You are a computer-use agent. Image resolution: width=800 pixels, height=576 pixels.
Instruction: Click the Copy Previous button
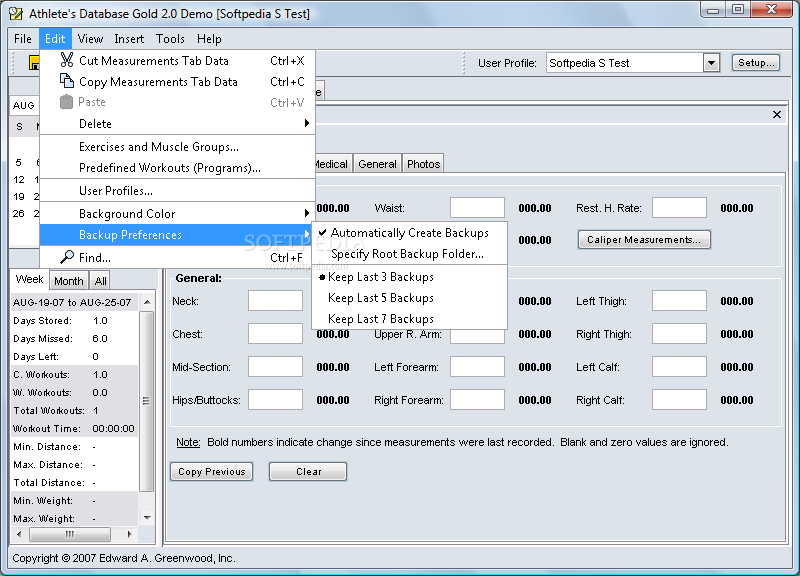[x=212, y=471]
